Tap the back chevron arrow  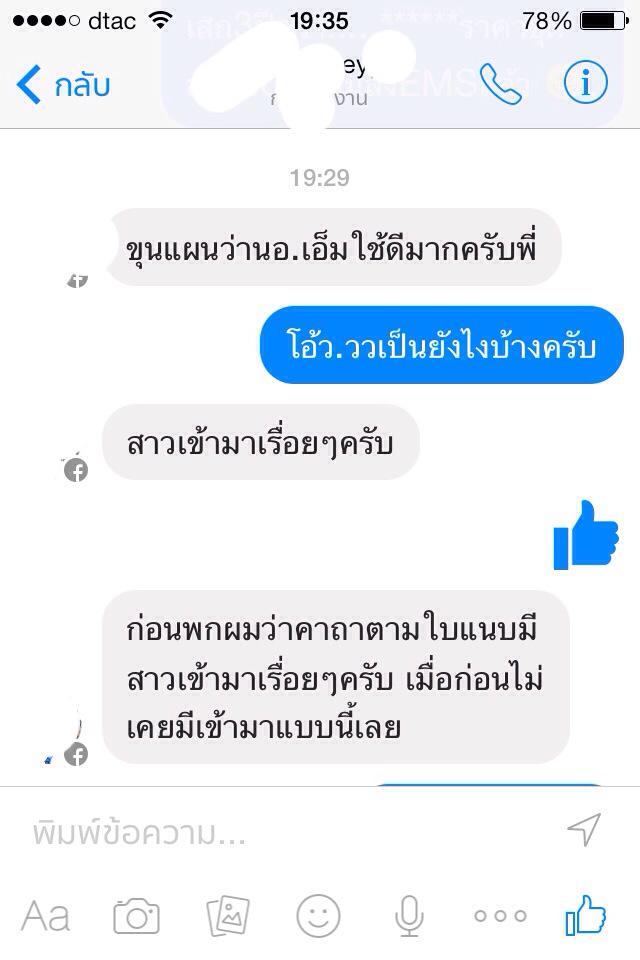pos(28,84)
